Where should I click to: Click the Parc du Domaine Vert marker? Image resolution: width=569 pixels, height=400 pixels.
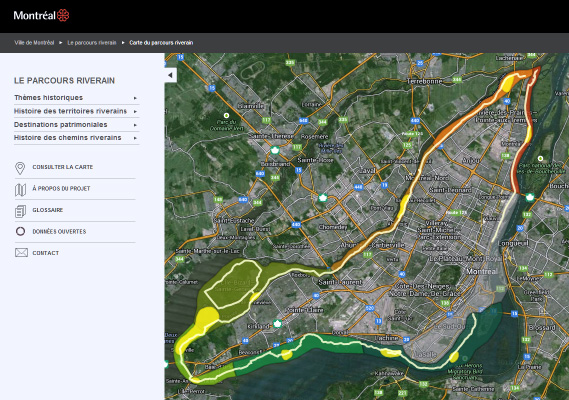(x=226, y=115)
